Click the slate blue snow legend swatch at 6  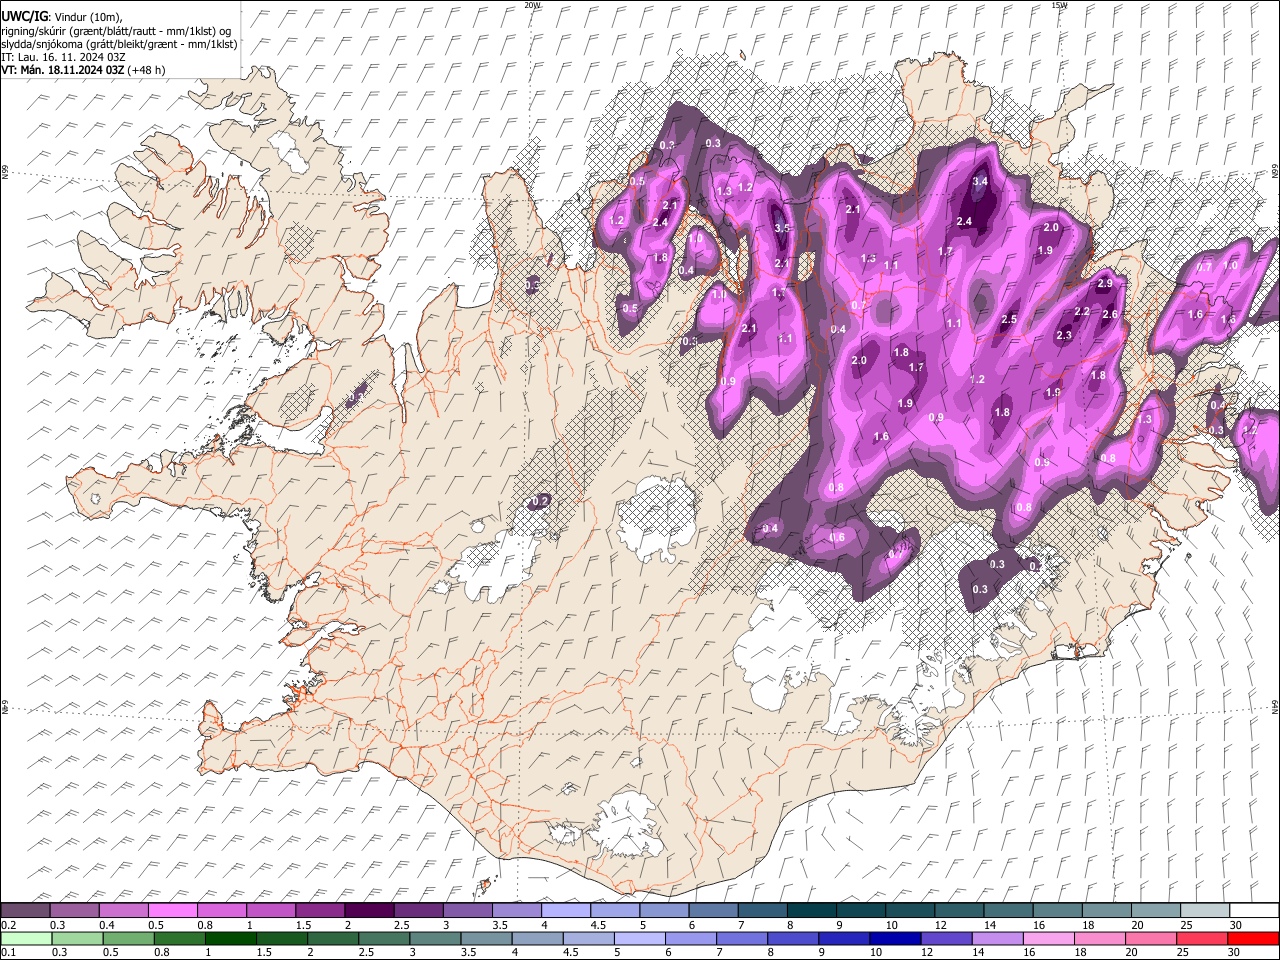pyautogui.click(x=713, y=910)
